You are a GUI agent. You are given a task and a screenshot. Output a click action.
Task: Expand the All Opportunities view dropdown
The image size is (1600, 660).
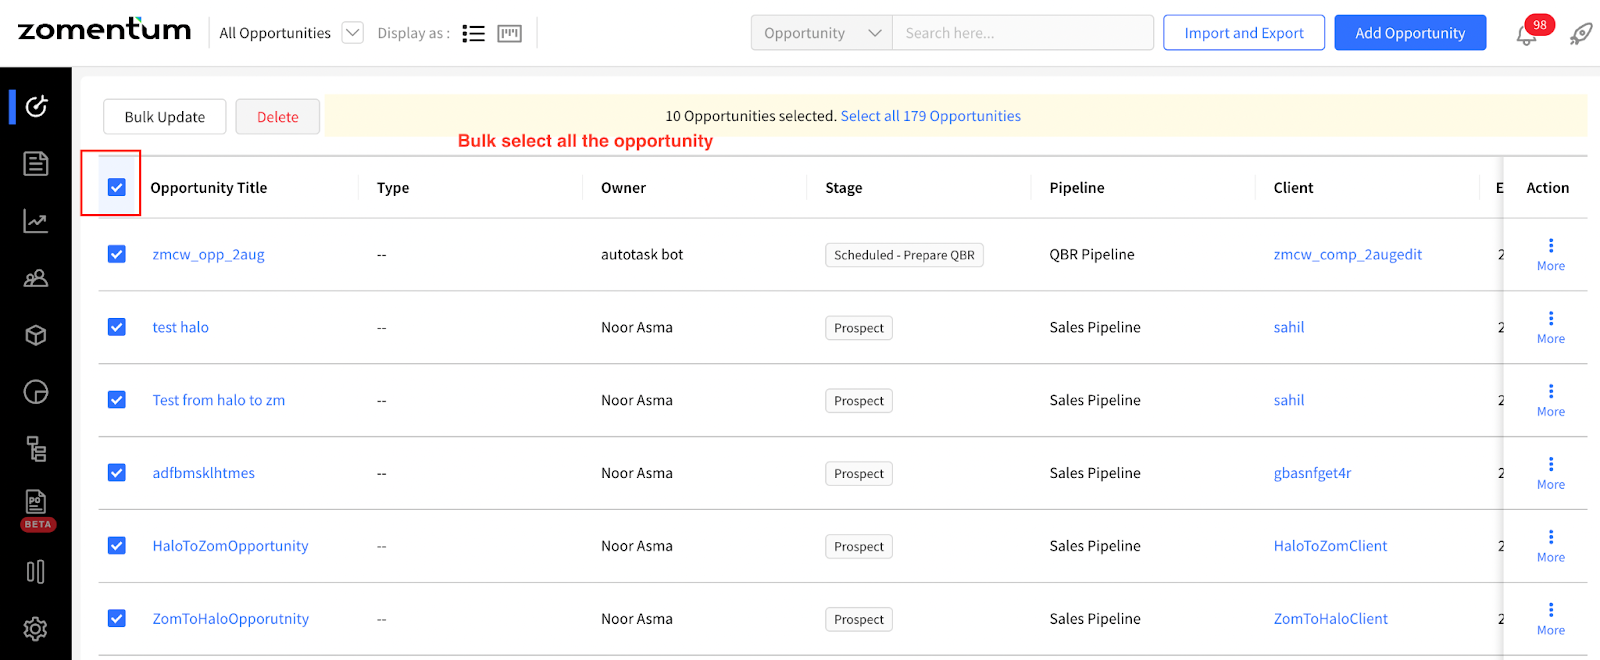[353, 33]
